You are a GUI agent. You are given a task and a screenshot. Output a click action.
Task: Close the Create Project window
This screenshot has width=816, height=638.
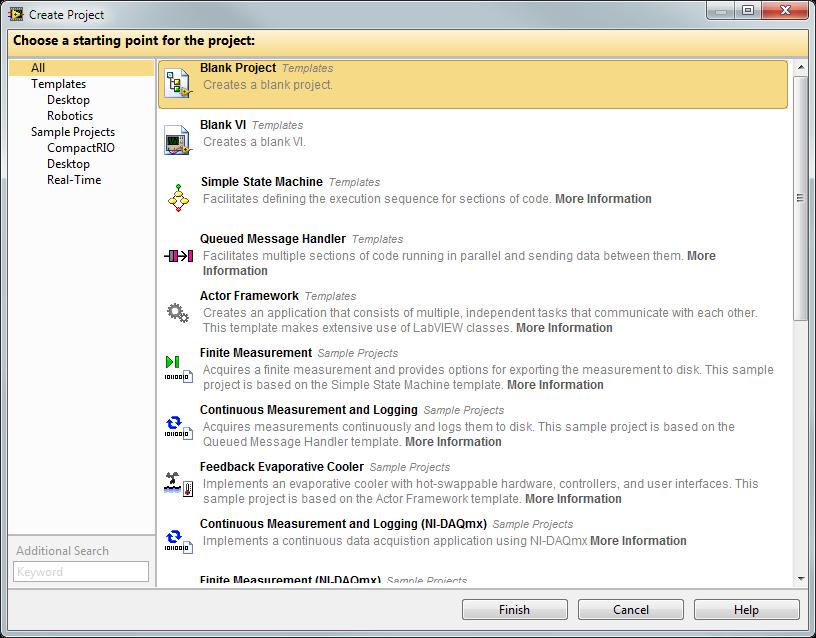(x=786, y=10)
